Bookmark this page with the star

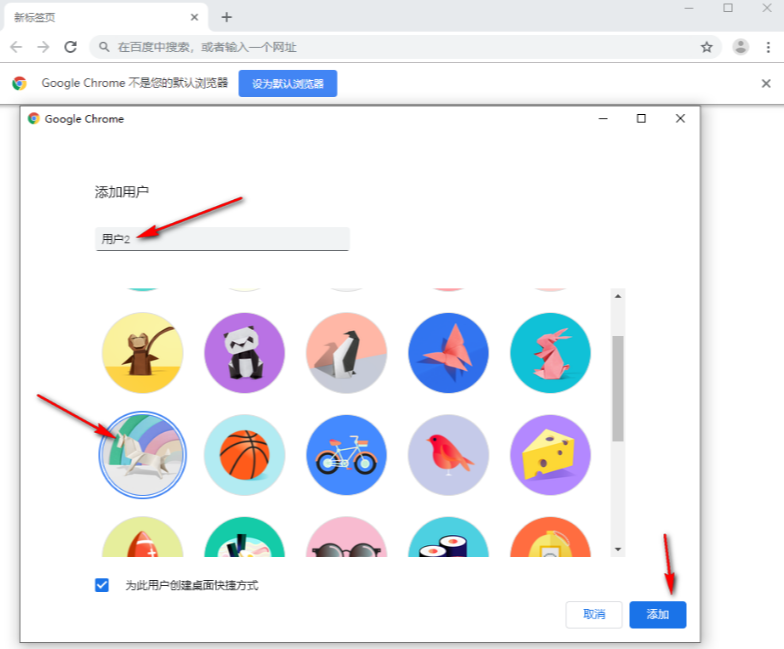(706, 47)
